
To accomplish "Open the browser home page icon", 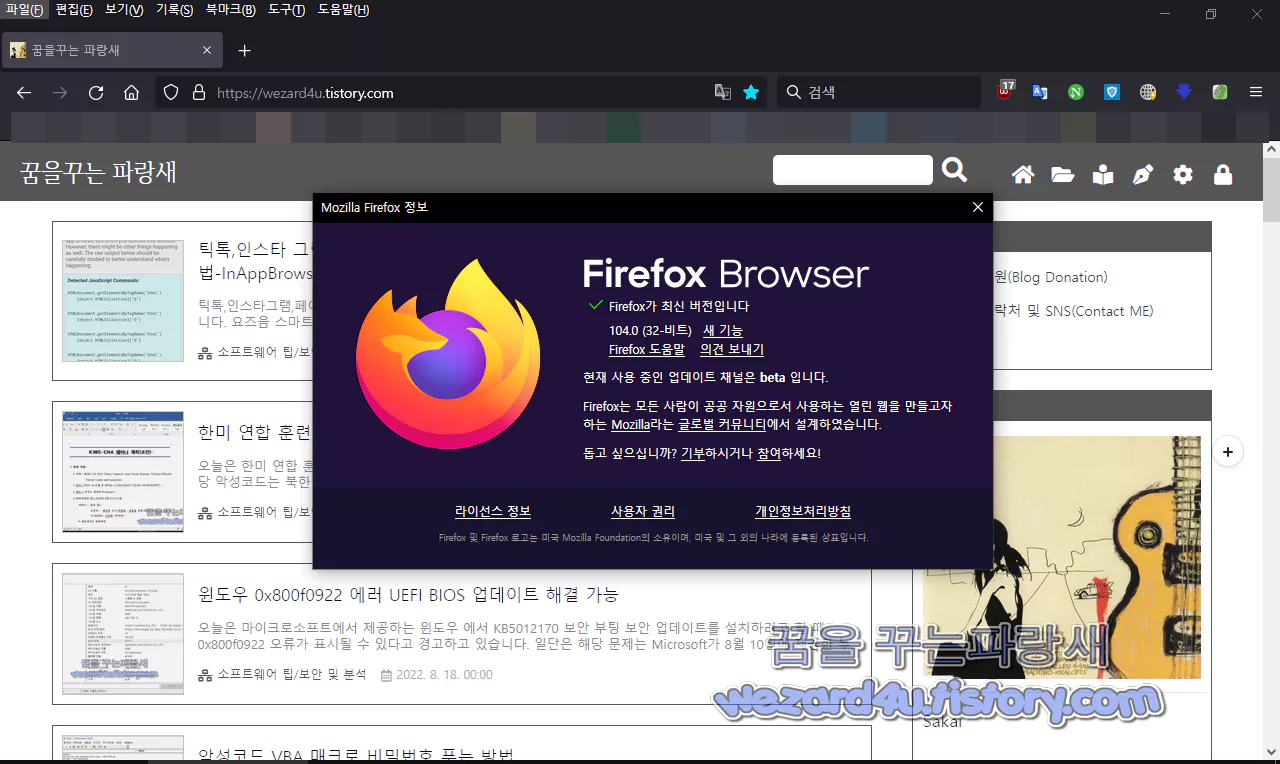I will click(x=131, y=92).
